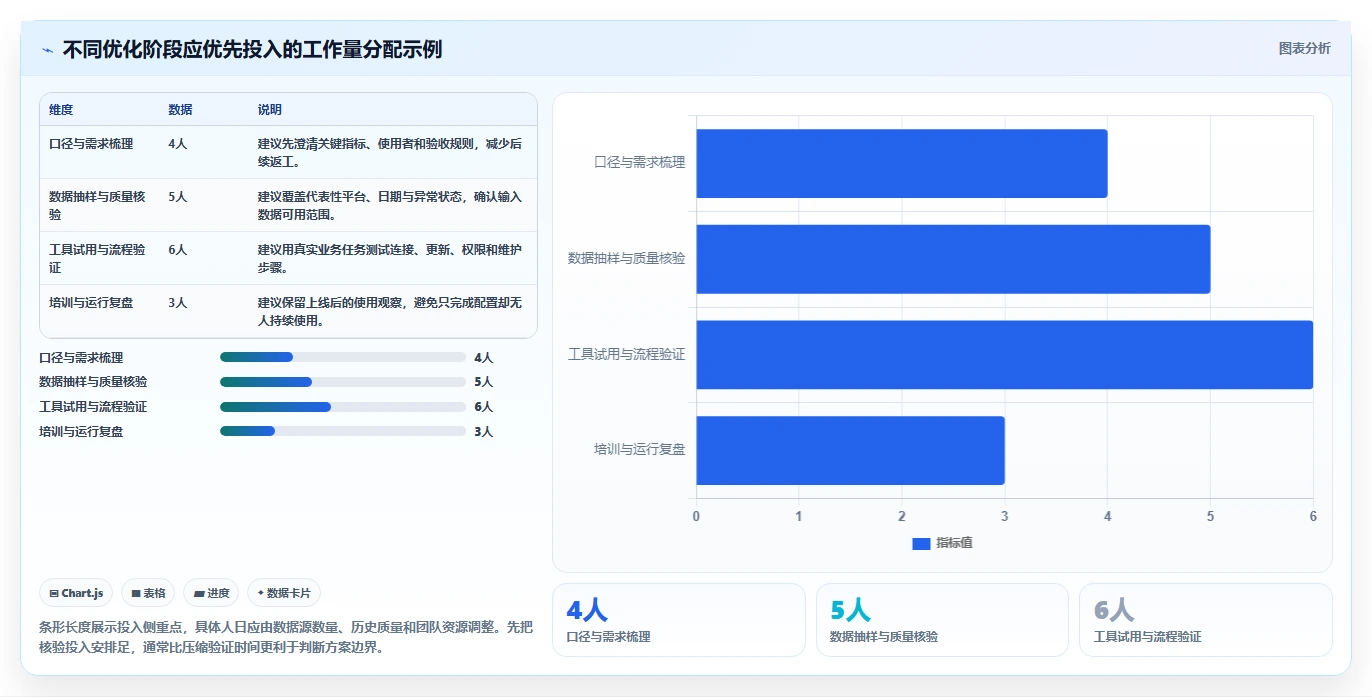The width and height of the screenshot is (1372, 697).
Task: Click the description starting 建议用真实业务任务
Action: [390, 258]
